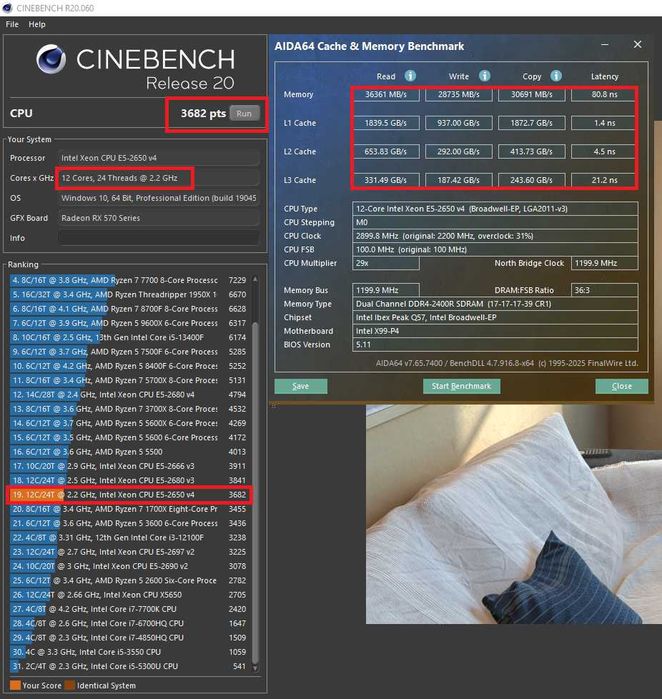Select ranking row Core i7-6700HQ
The height and width of the screenshot is (699, 662).
tap(128, 623)
